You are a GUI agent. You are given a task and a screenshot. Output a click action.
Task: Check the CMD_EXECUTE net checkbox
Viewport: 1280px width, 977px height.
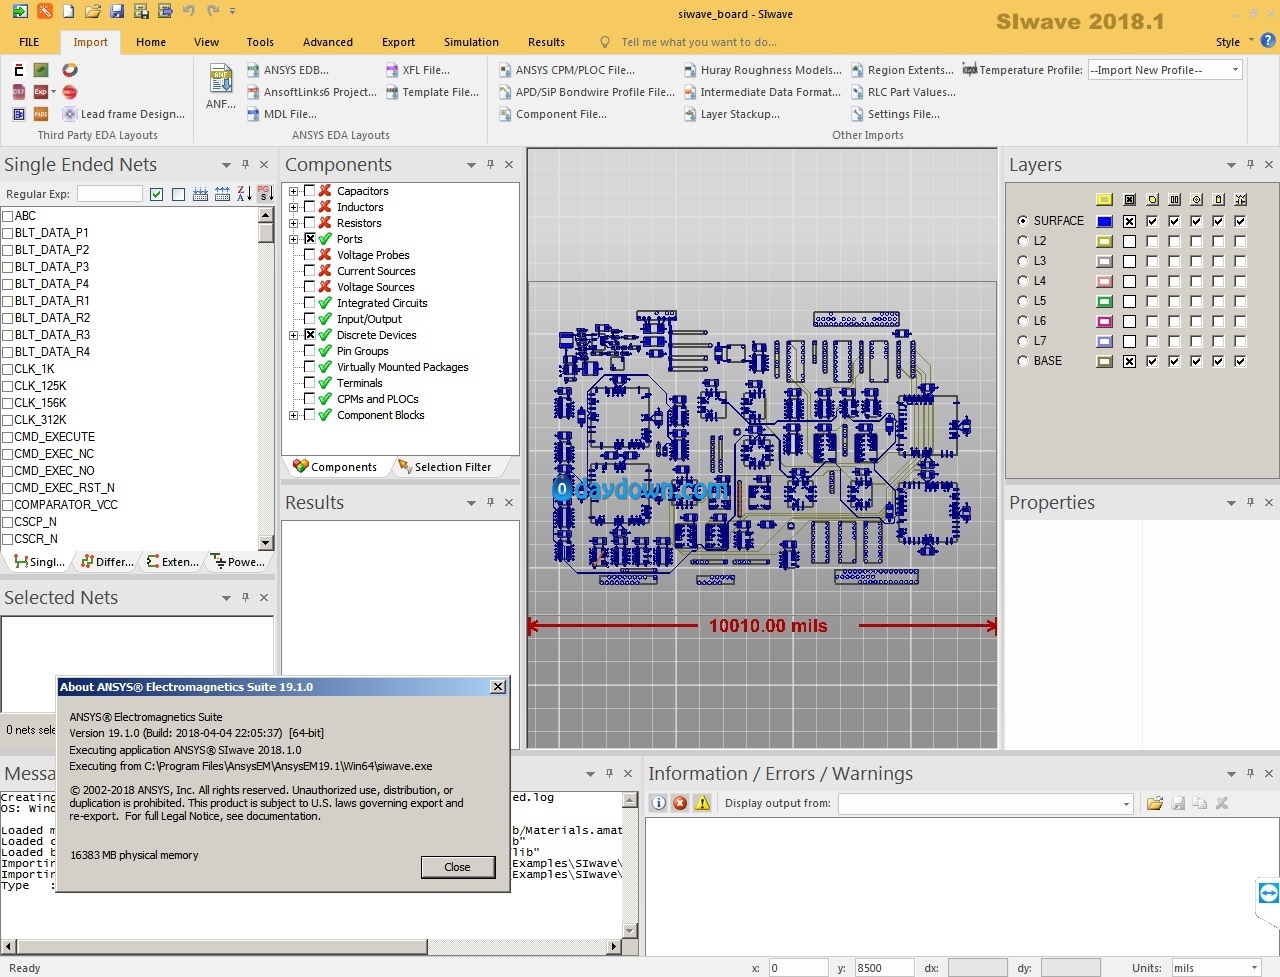[8, 437]
